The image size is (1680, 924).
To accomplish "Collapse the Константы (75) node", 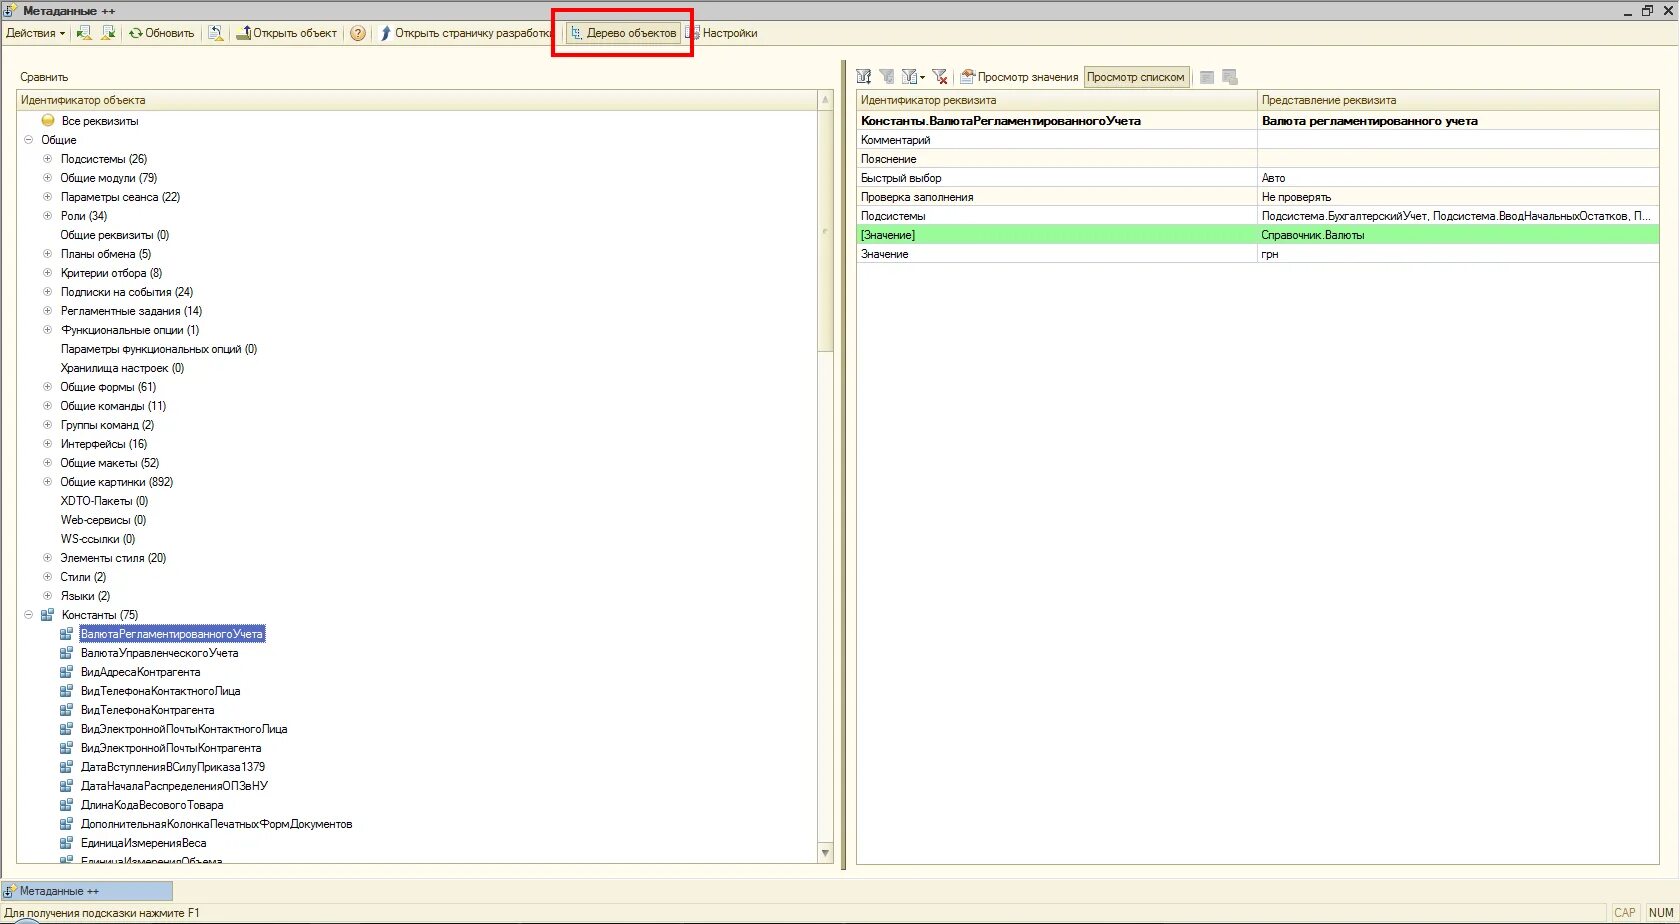I will click(29, 615).
